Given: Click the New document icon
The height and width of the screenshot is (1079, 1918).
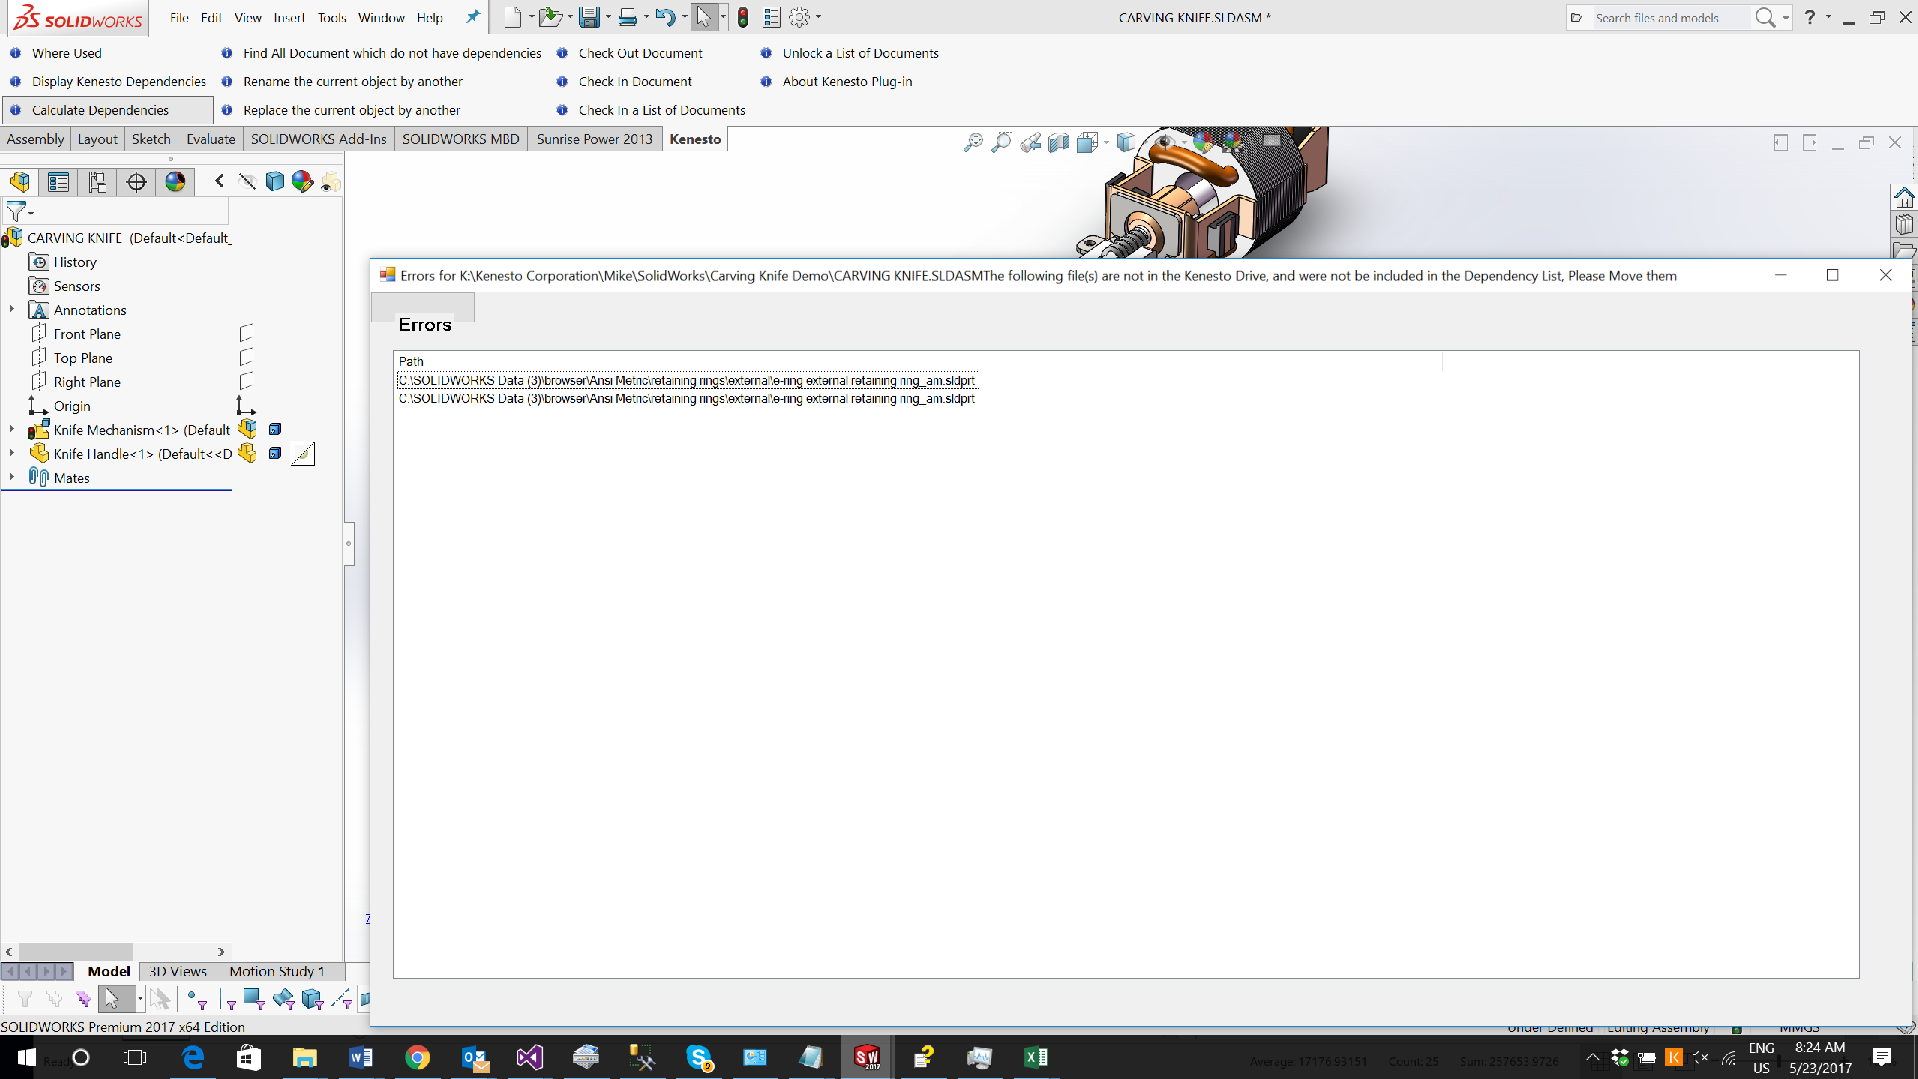Looking at the screenshot, I should click(x=512, y=17).
